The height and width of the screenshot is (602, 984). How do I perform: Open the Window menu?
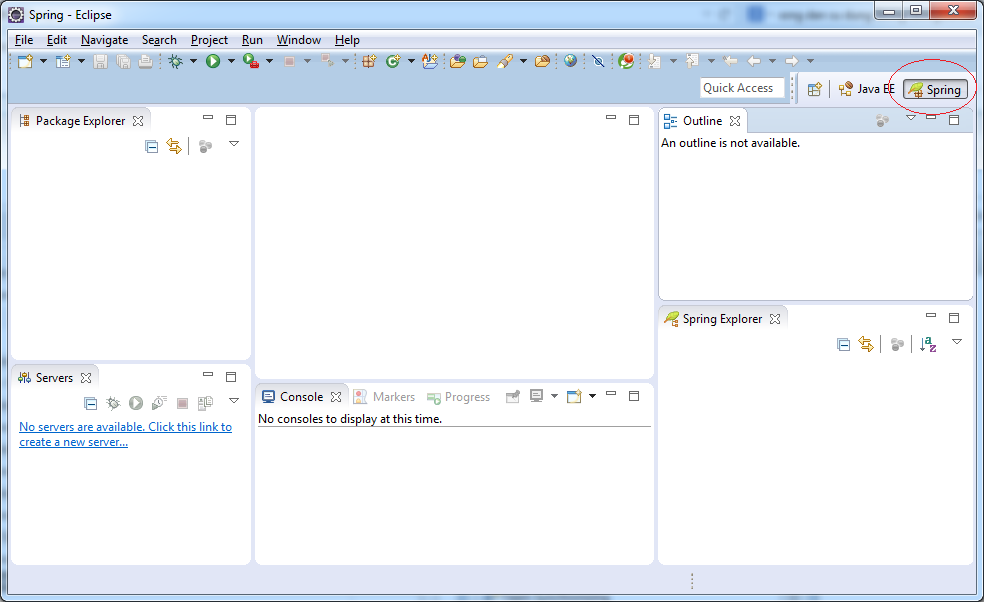[x=298, y=40]
